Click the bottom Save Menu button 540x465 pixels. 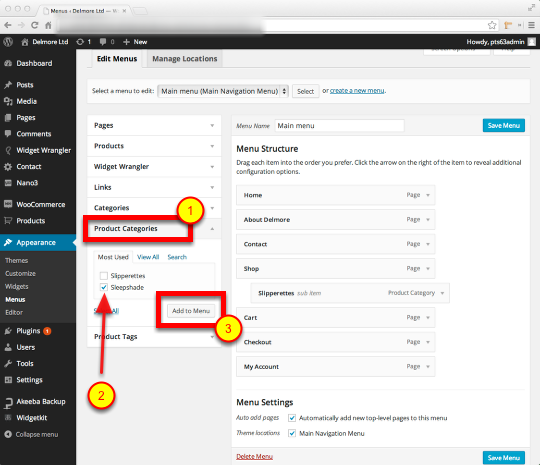[x=504, y=458]
